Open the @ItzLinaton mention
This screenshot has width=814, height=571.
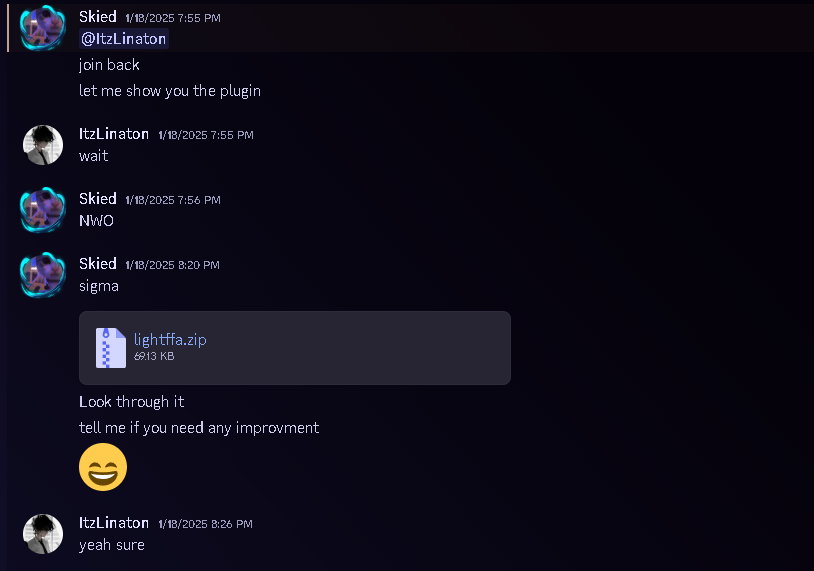pos(124,39)
